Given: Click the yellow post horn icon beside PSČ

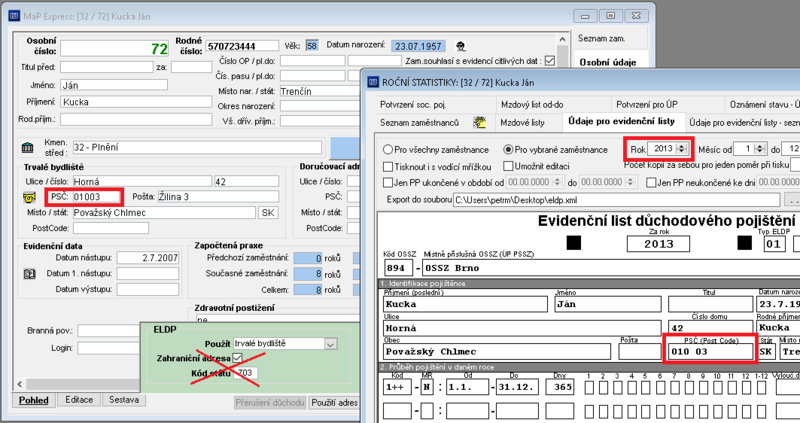Looking at the screenshot, I should coord(29,197).
